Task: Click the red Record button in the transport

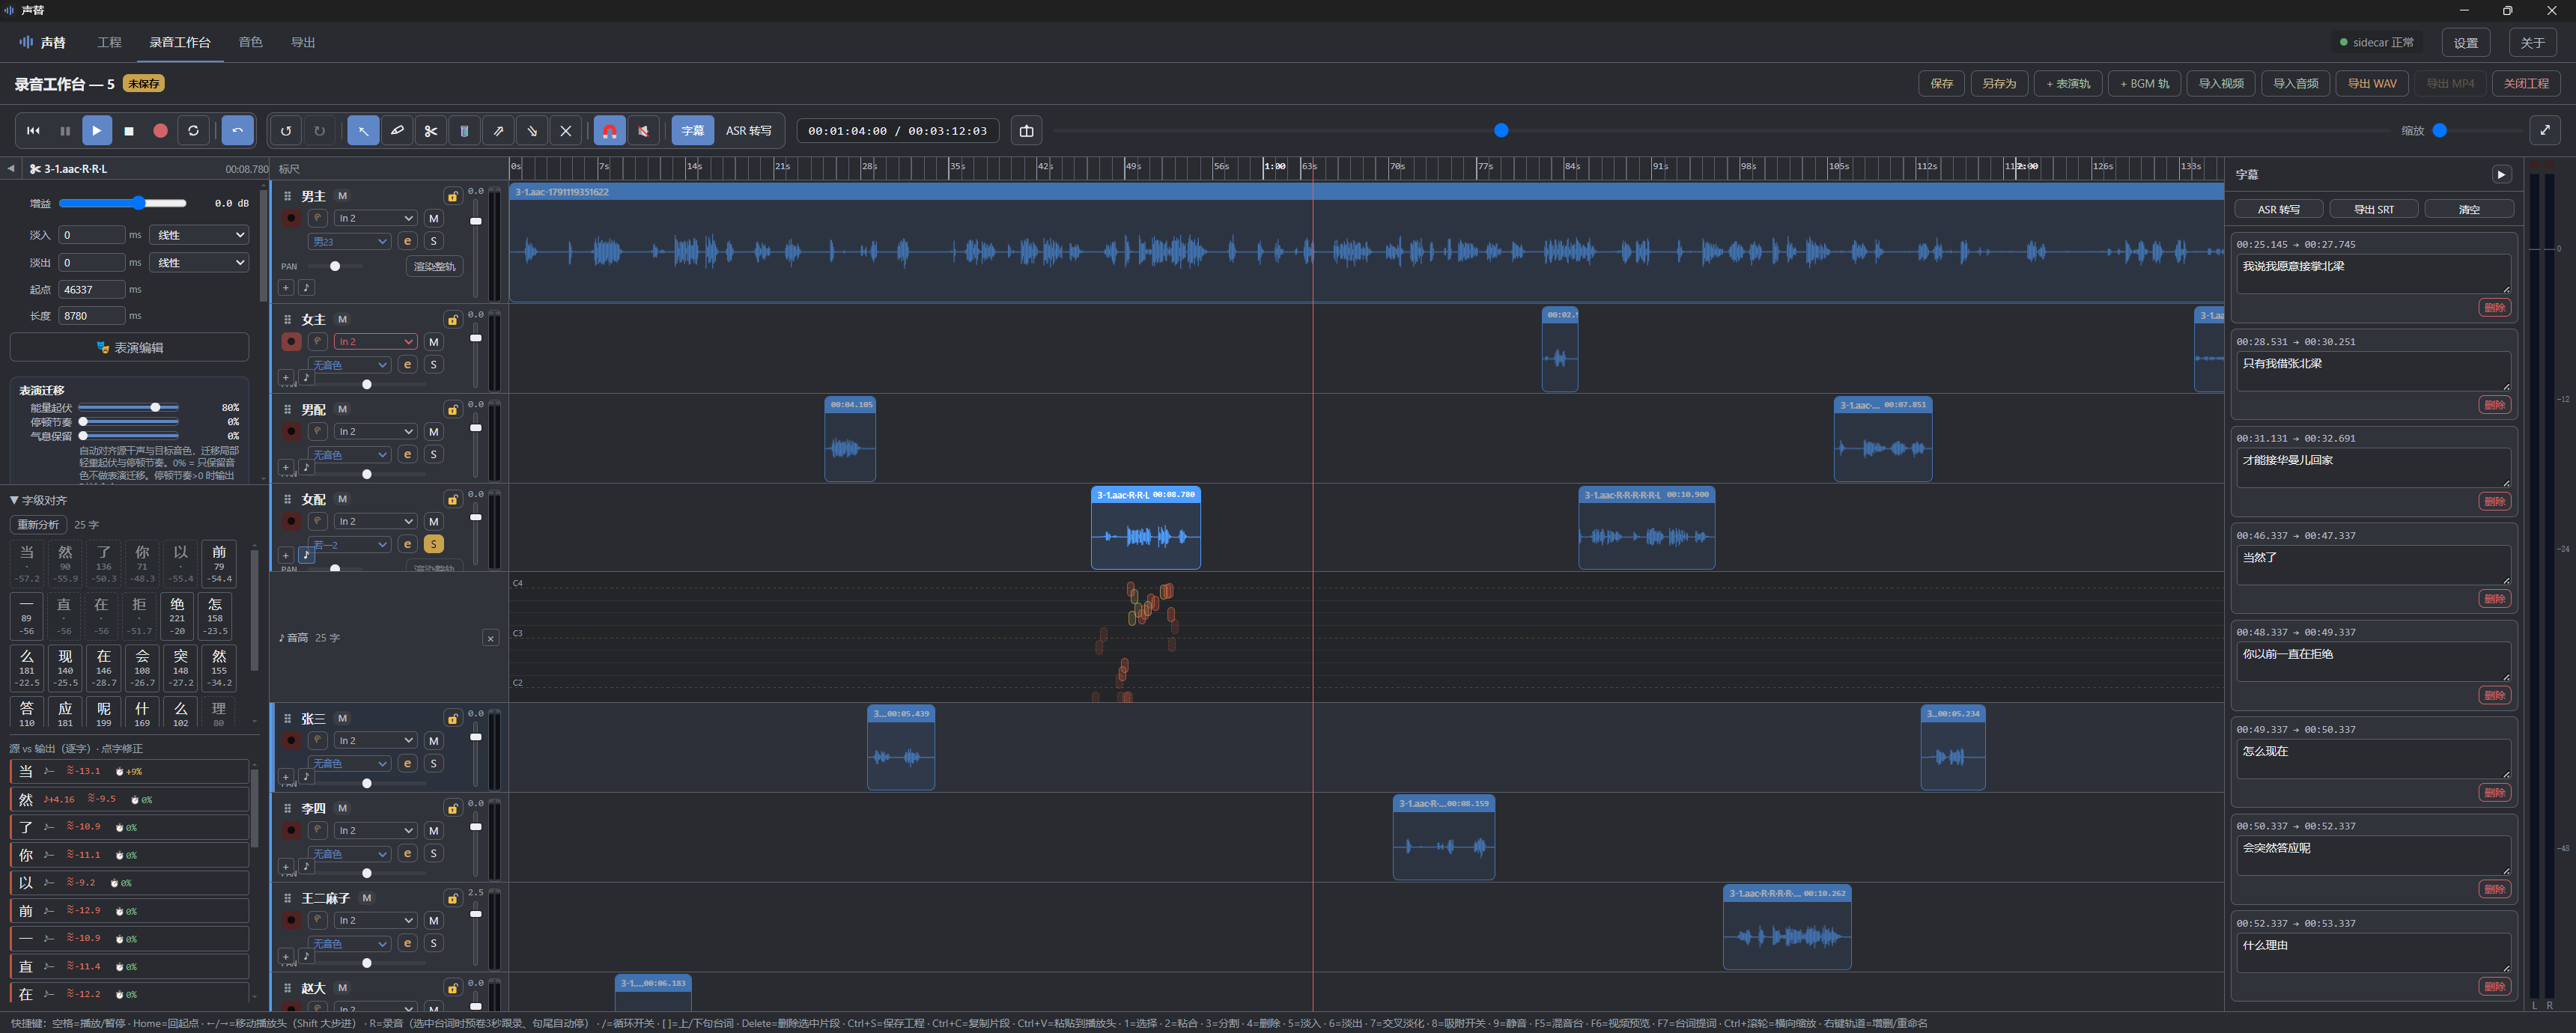Action: [160, 131]
